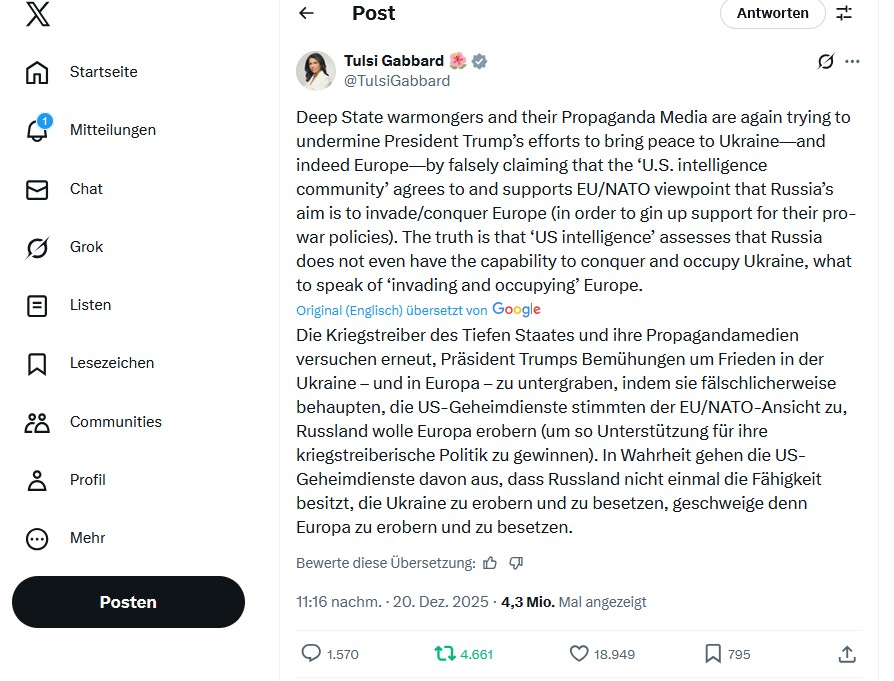
Task: Toggle like on the post
Action: (x=579, y=654)
